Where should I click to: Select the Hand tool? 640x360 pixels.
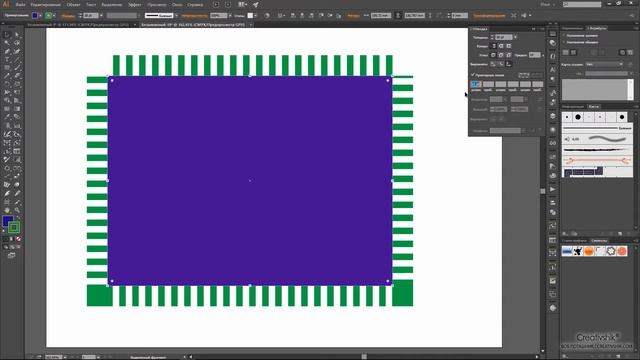[7, 210]
